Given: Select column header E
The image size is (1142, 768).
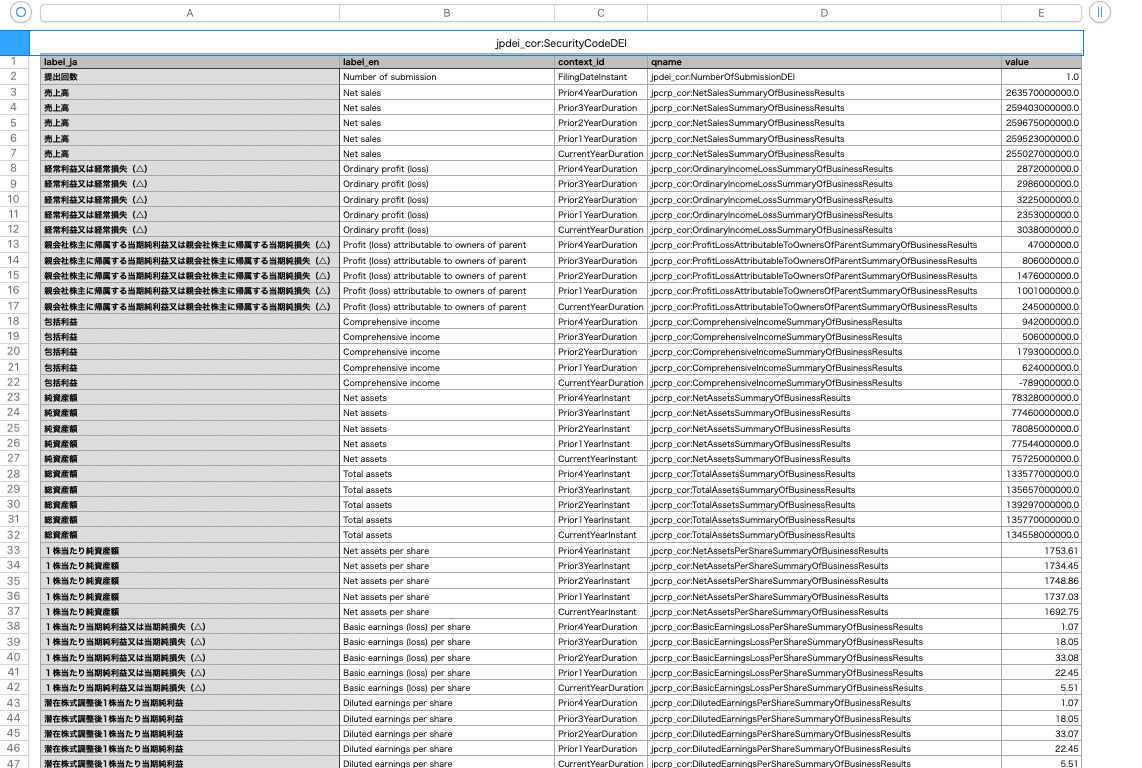Looking at the screenshot, I should pos(1041,13).
